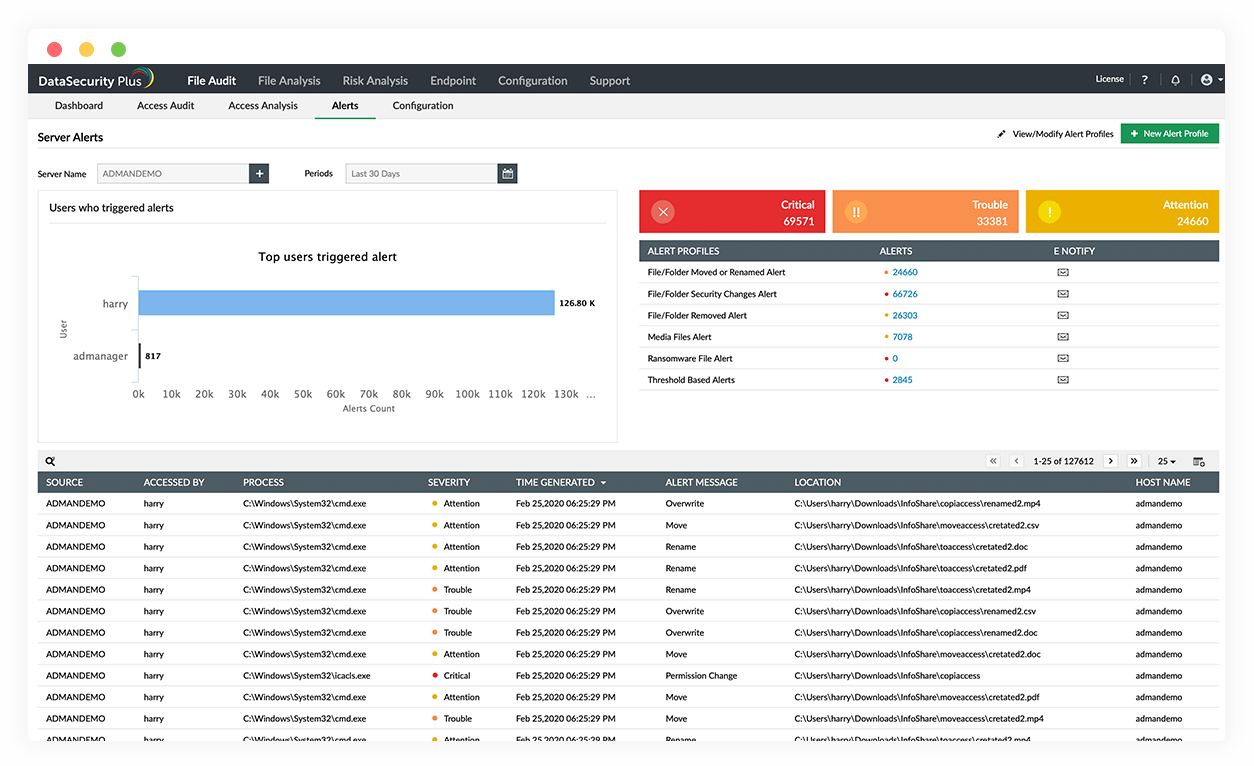Go to the first page of results
This screenshot has height=766, width=1254.
click(993, 461)
